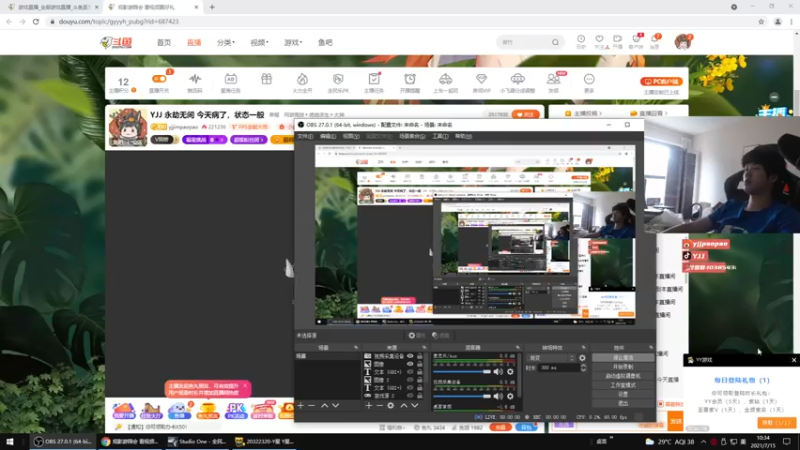Toggle the lock on 视频采集设备 source
The width and height of the screenshot is (800, 450).
[420, 356]
